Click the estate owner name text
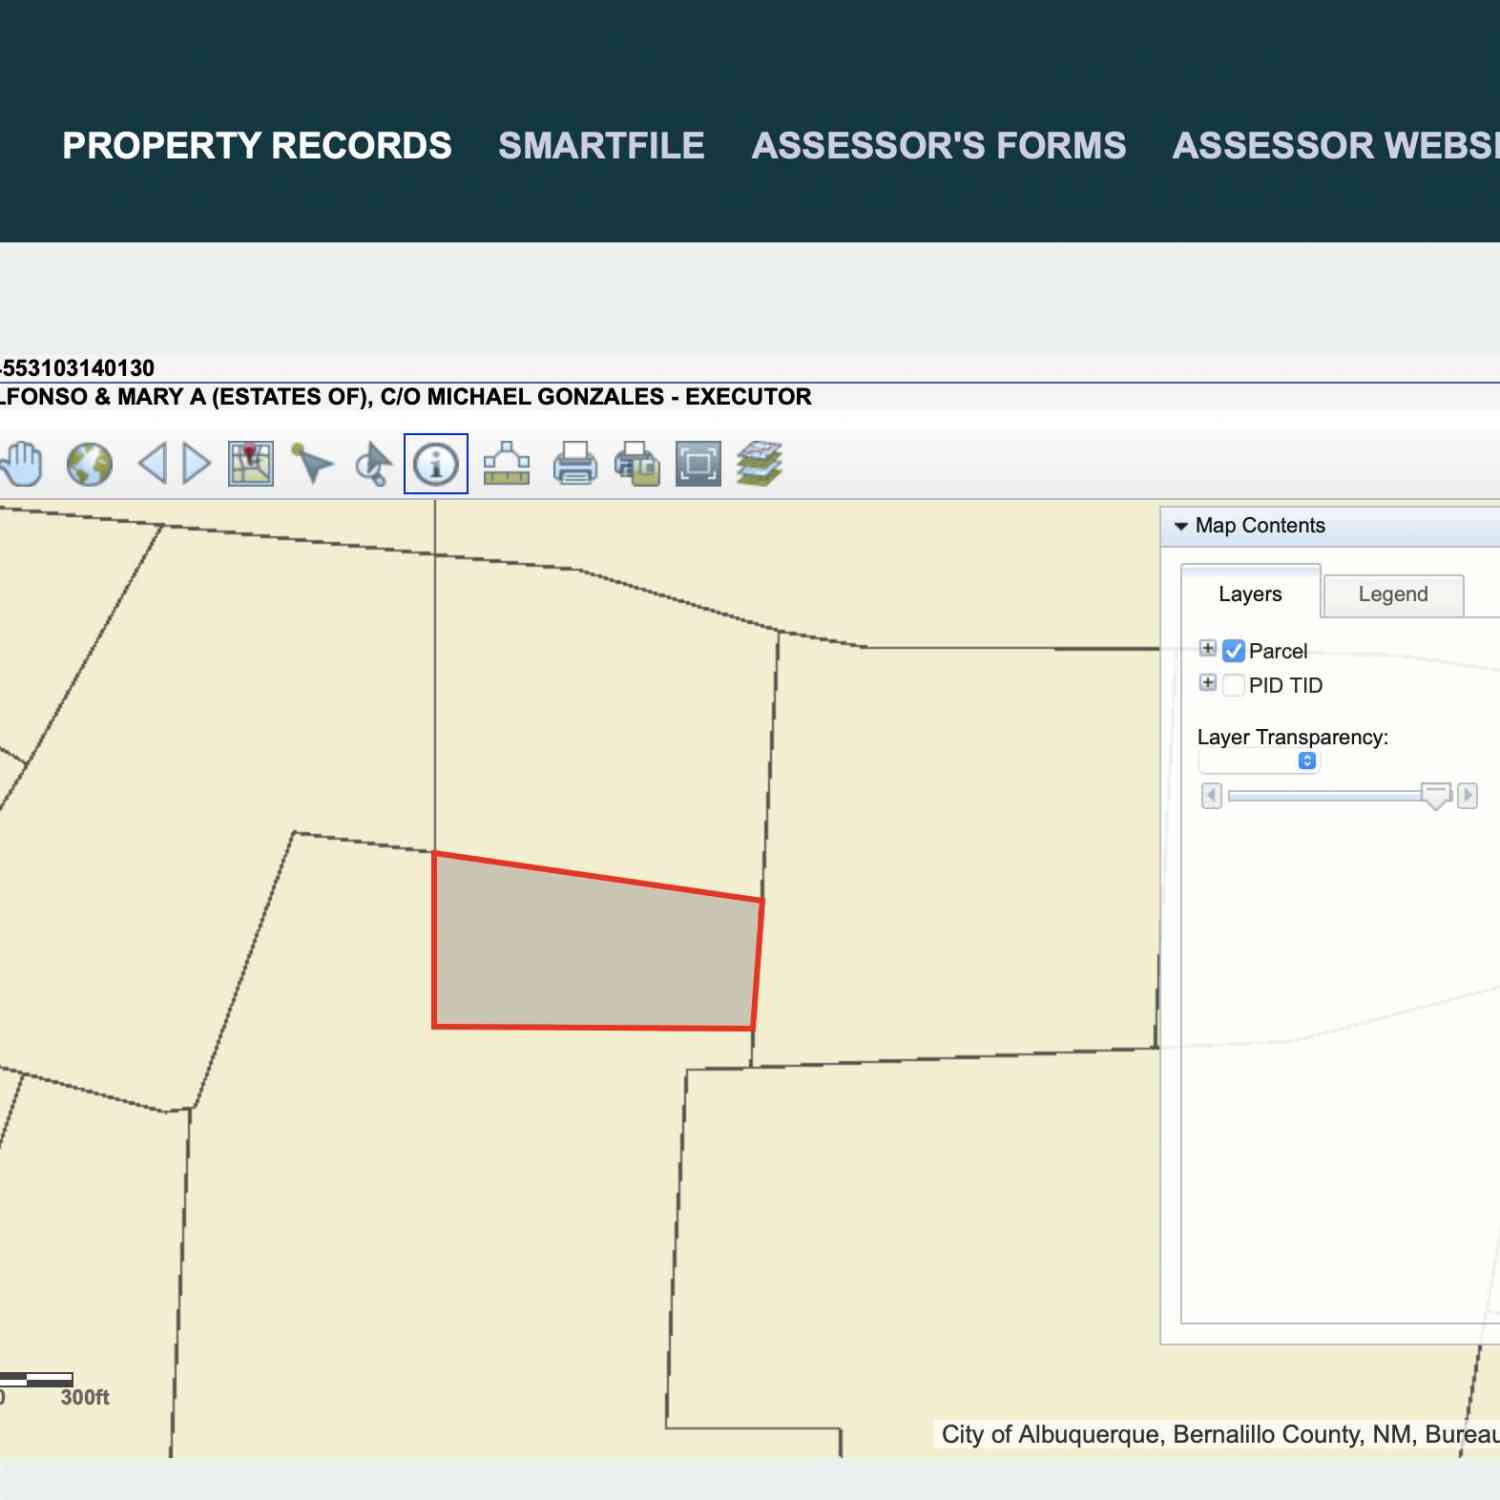1500x1500 pixels. (405, 397)
